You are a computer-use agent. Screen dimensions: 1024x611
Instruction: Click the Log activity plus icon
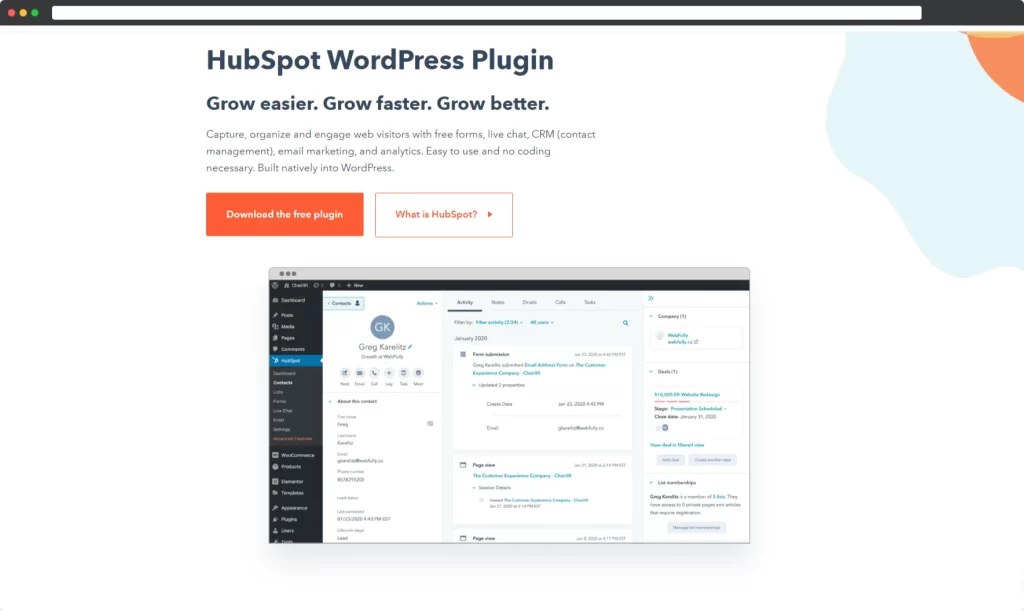coord(389,373)
